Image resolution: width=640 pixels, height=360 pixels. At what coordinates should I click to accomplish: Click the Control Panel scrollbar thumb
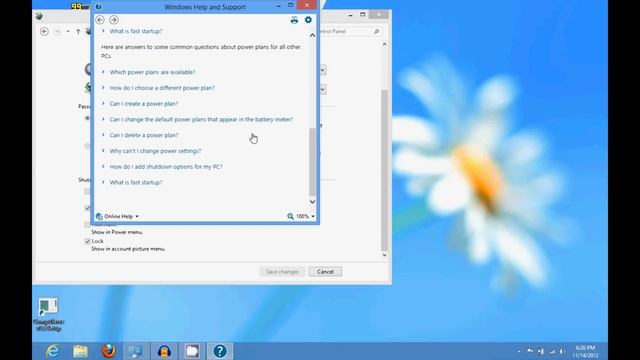point(384,170)
